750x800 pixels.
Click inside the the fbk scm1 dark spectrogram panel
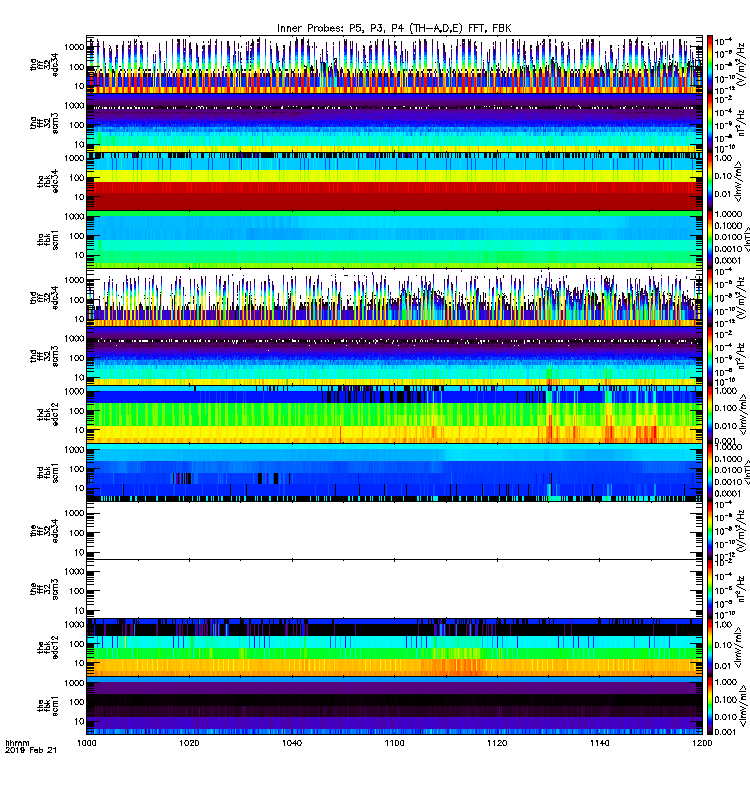[394, 706]
